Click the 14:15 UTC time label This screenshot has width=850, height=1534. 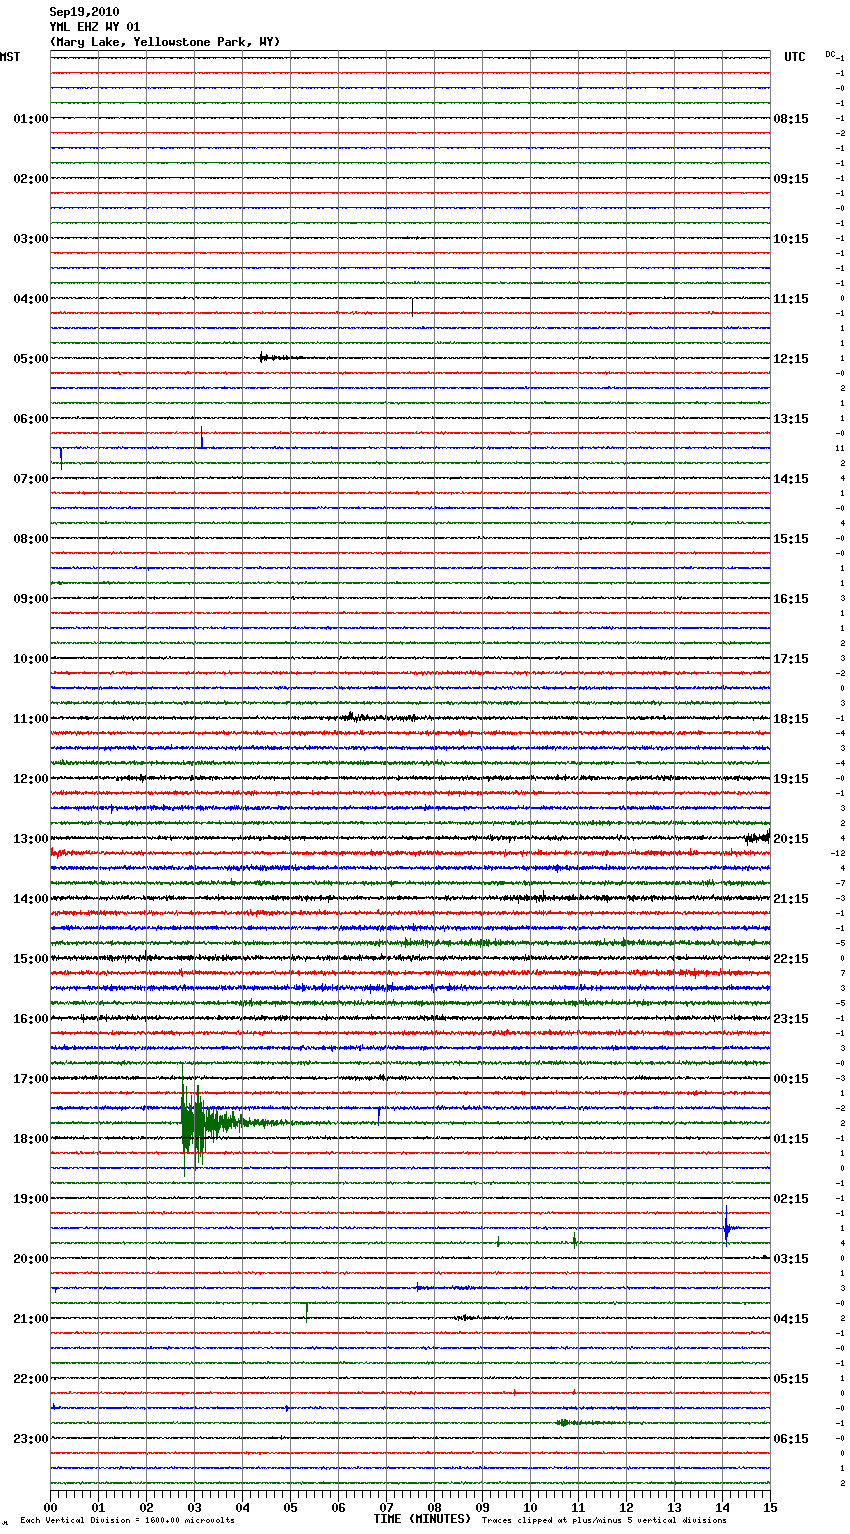click(x=791, y=479)
